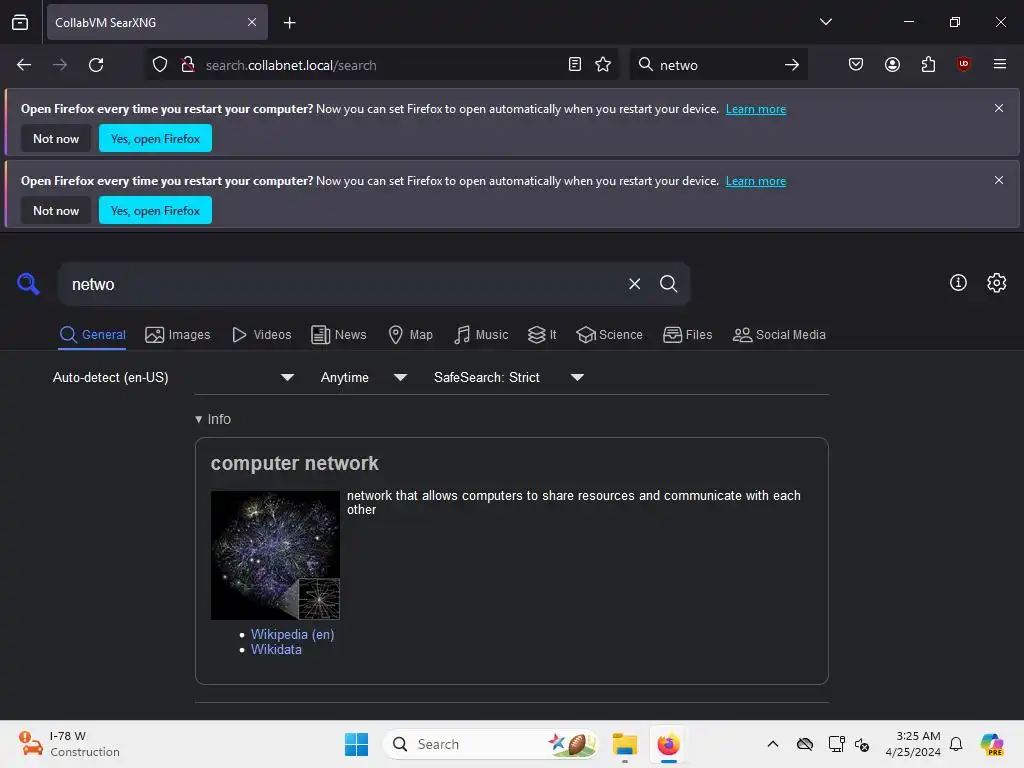Switch to the News category
Screen dimensions: 1024x768
click(x=339, y=334)
